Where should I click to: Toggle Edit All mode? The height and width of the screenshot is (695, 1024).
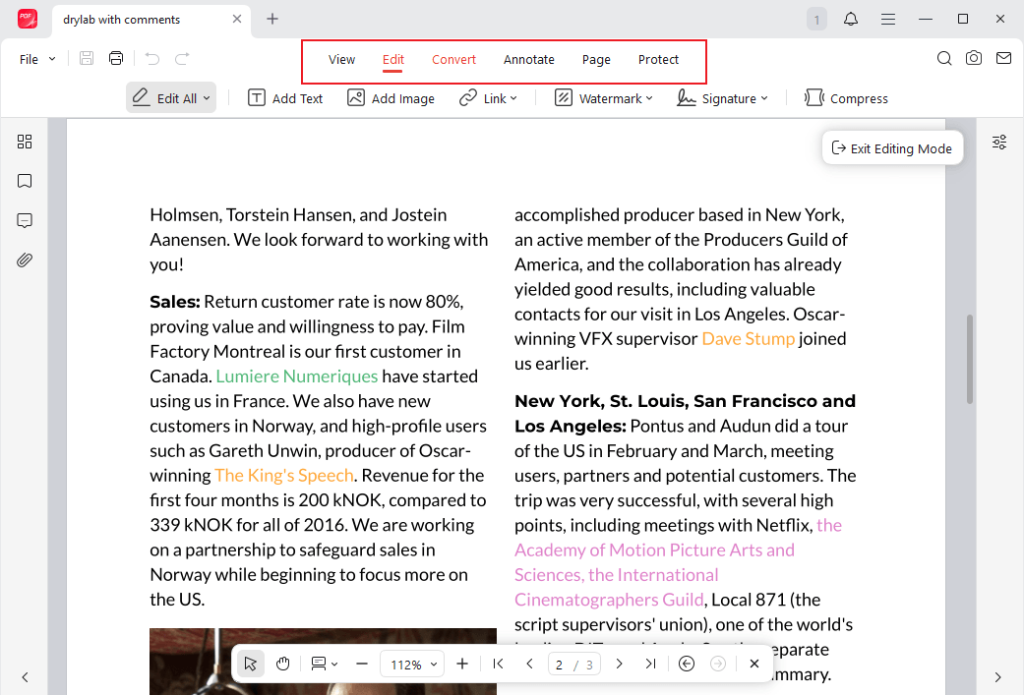pos(170,97)
